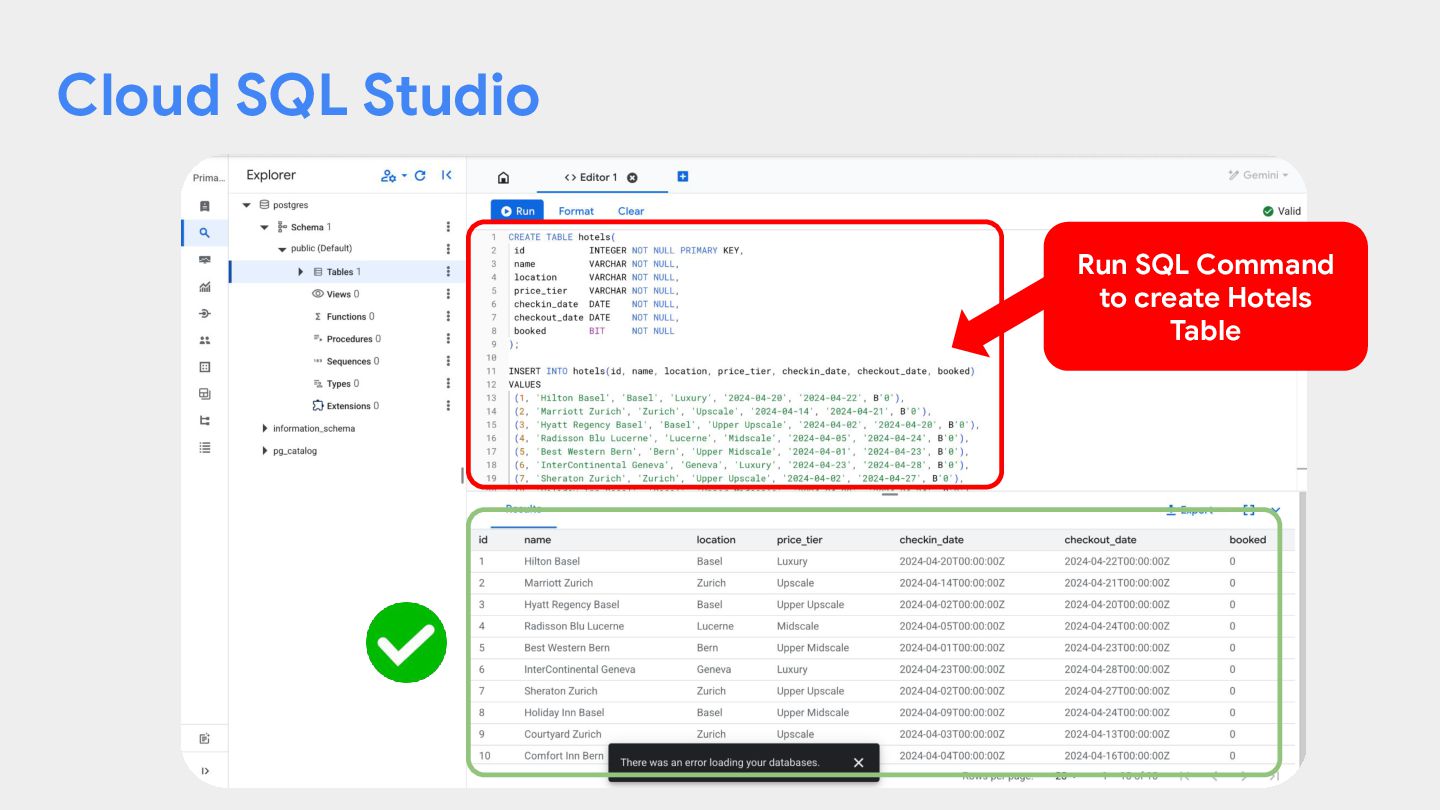Image resolution: width=1440 pixels, height=810 pixels.
Task: Refresh the Explorer panel
Action: [420, 176]
